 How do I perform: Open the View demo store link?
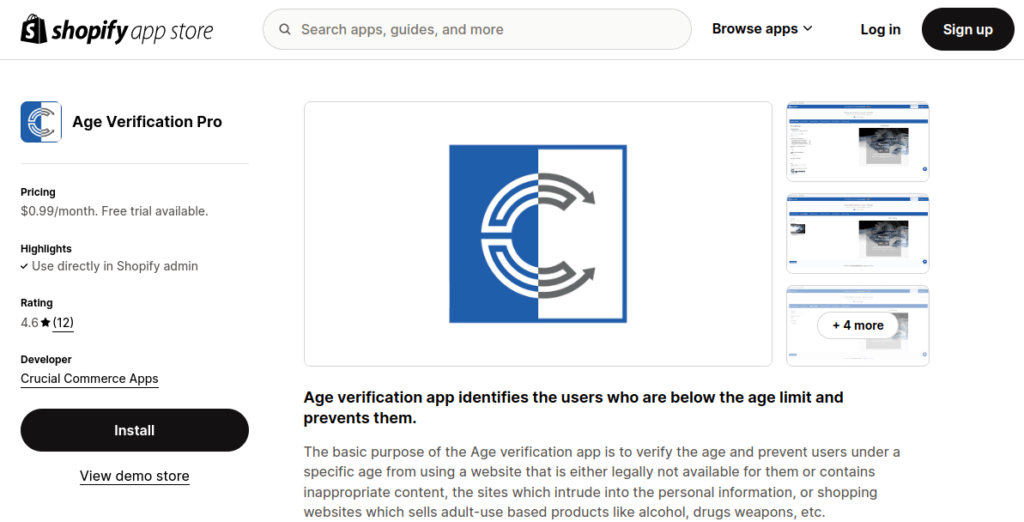tap(135, 476)
